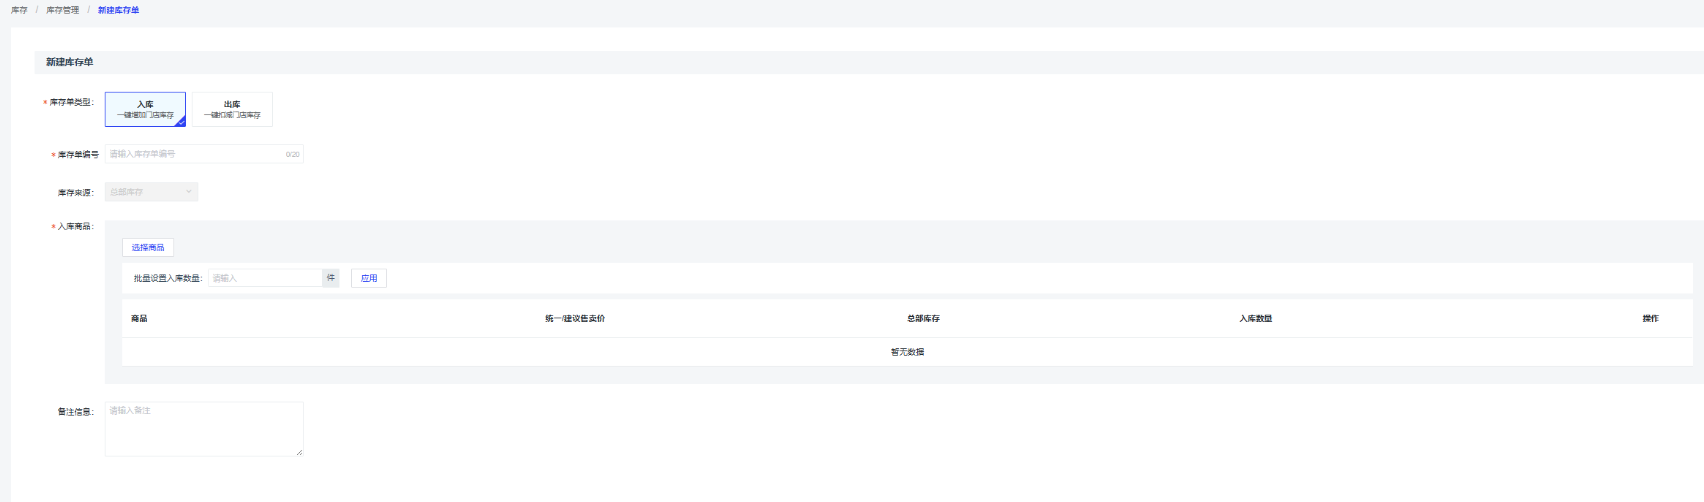Focus the 批量设置入库数量 input box
Viewport: 1704px width, 502px height.
265,278
